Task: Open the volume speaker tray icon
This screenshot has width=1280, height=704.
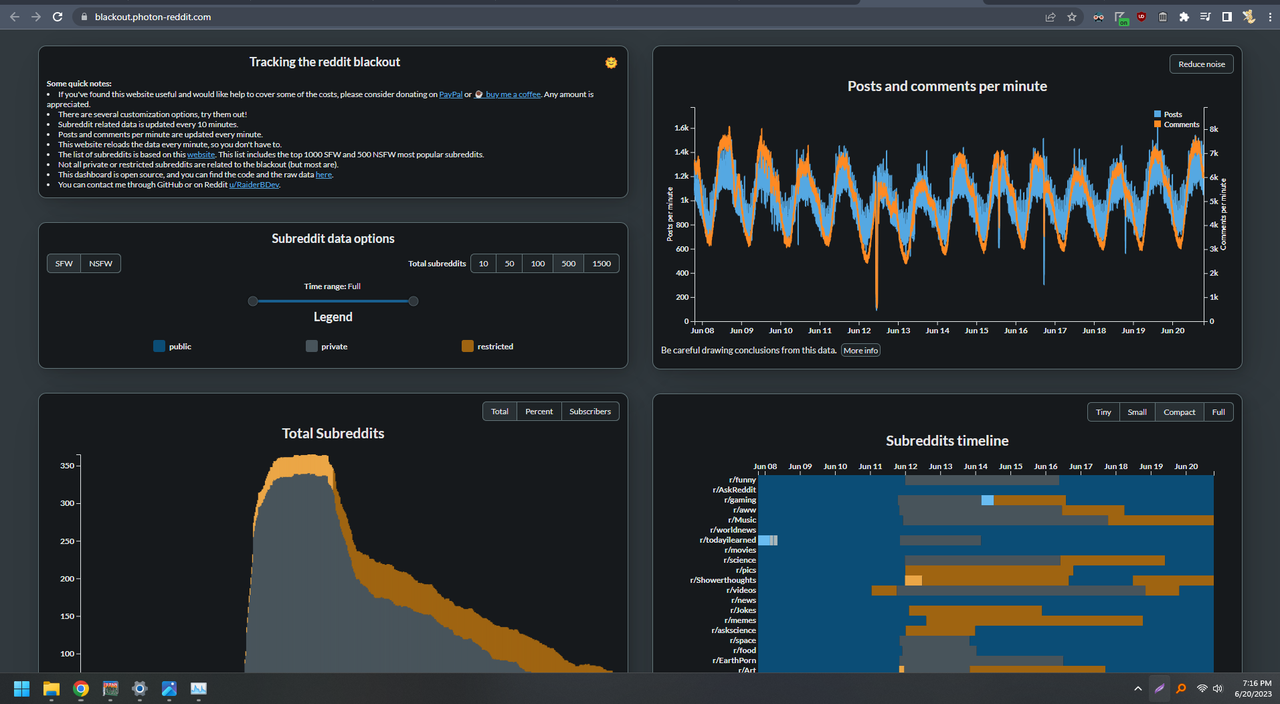Action: (1217, 688)
